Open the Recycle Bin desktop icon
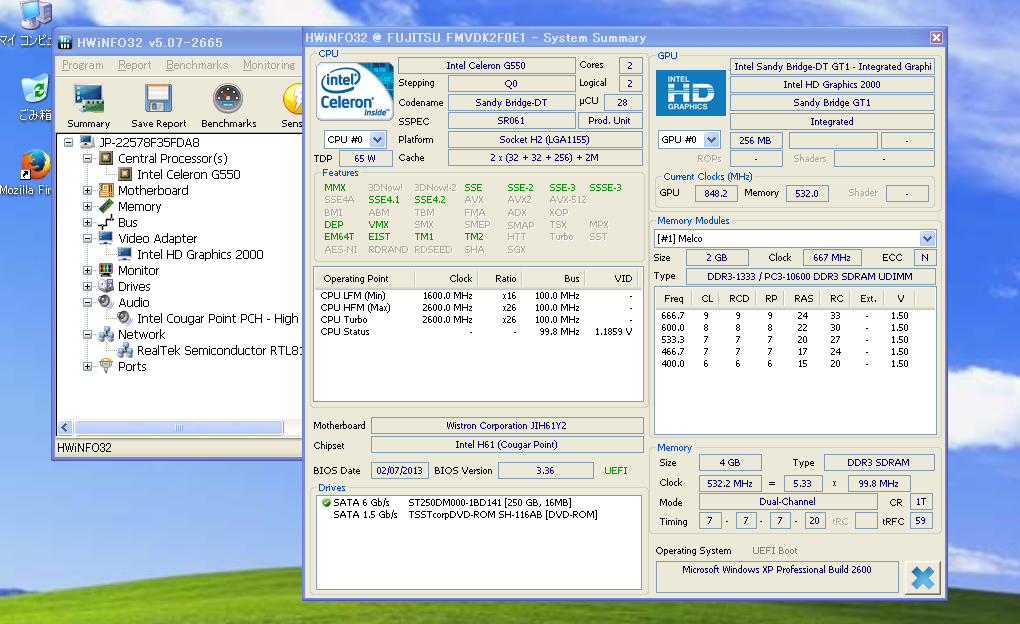The image size is (1020, 624). 35,89
